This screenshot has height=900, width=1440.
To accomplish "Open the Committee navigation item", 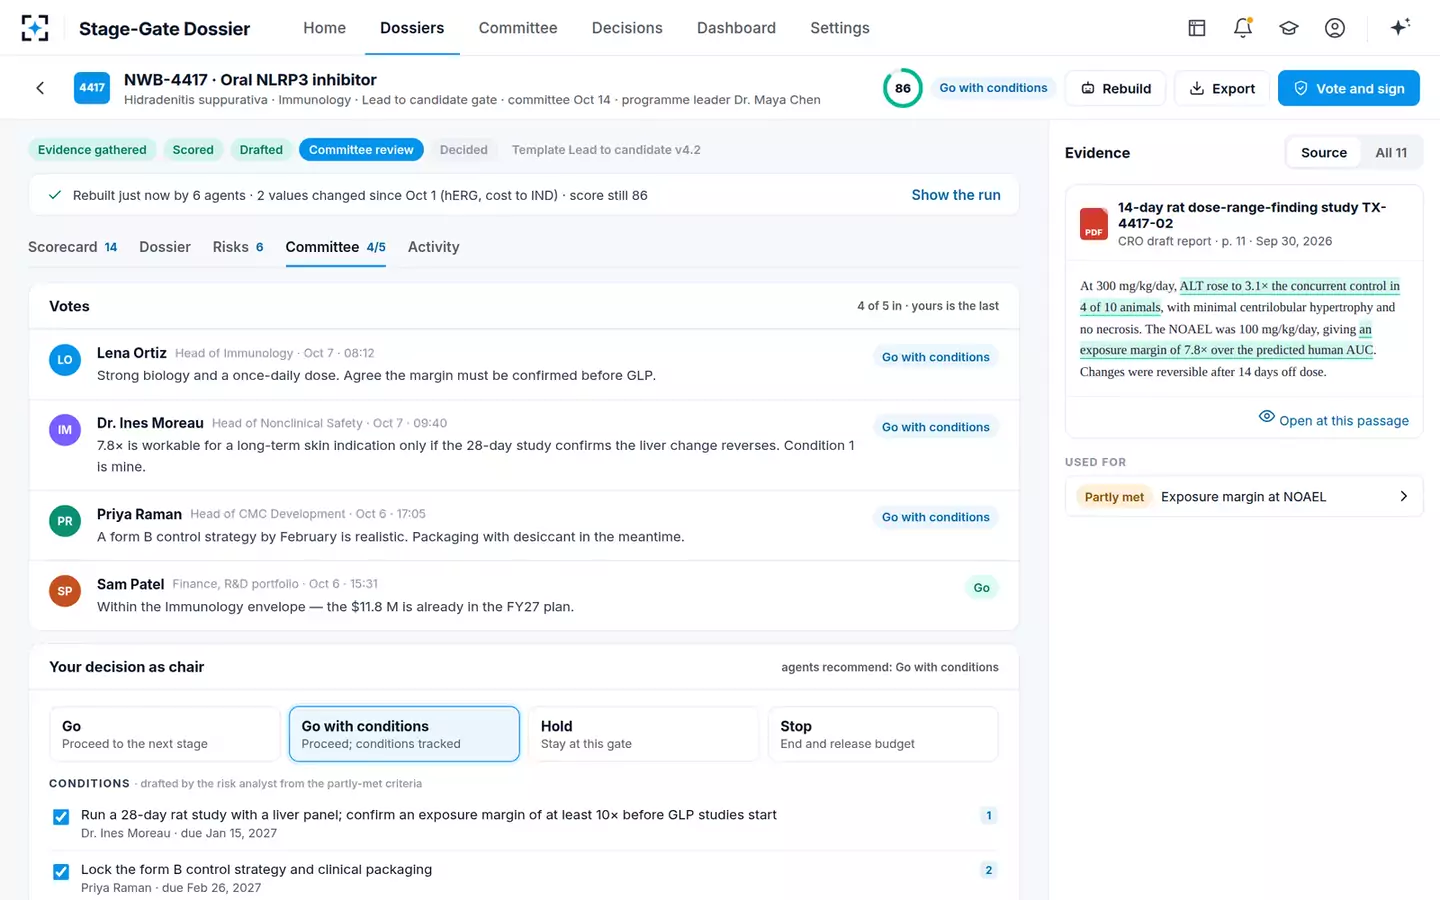I will pos(518,28).
